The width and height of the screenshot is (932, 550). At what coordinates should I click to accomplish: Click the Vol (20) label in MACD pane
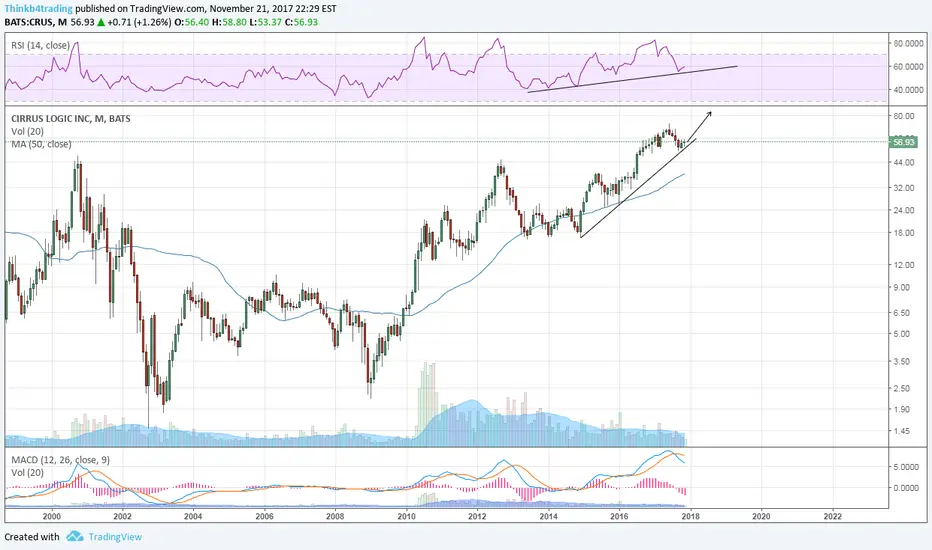27,473
